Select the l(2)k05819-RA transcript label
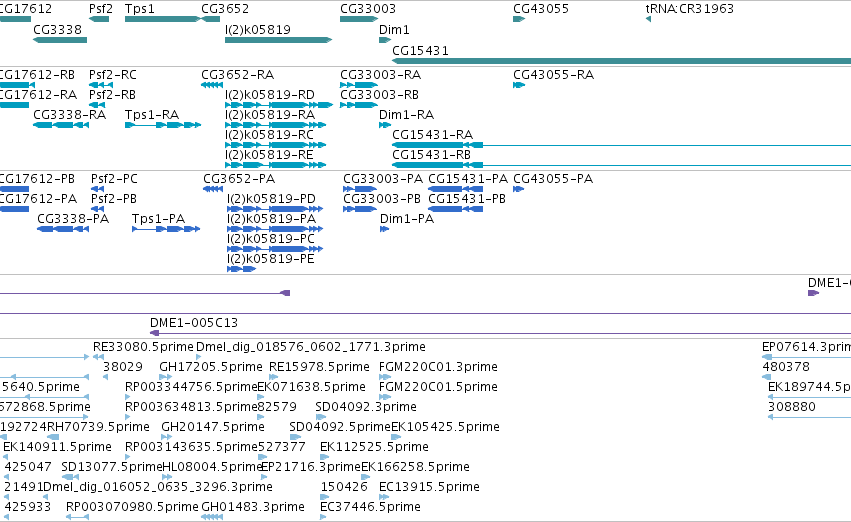This screenshot has height=522, width=851. coord(270,114)
